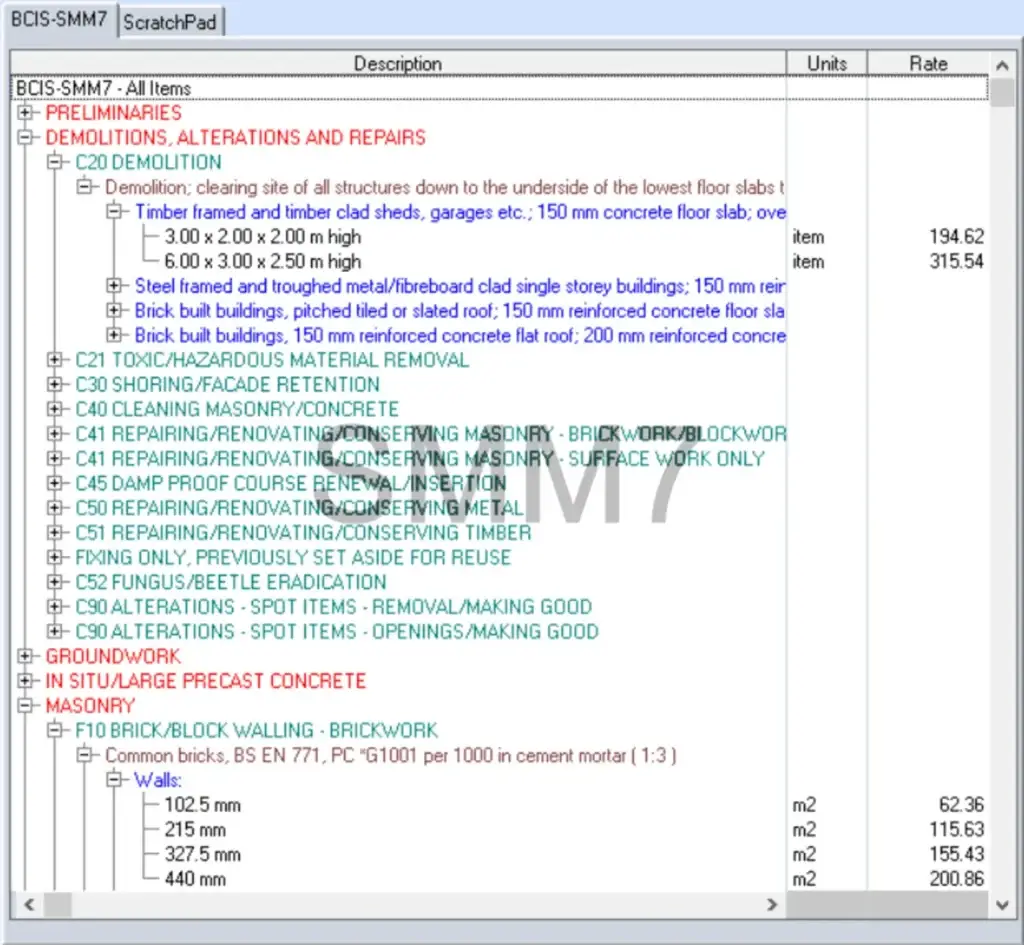Expand C41 masonry SURFACE WORK ONLY node
Image resolution: width=1024 pixels, height=945 pixels.
(x=56, y=459)
